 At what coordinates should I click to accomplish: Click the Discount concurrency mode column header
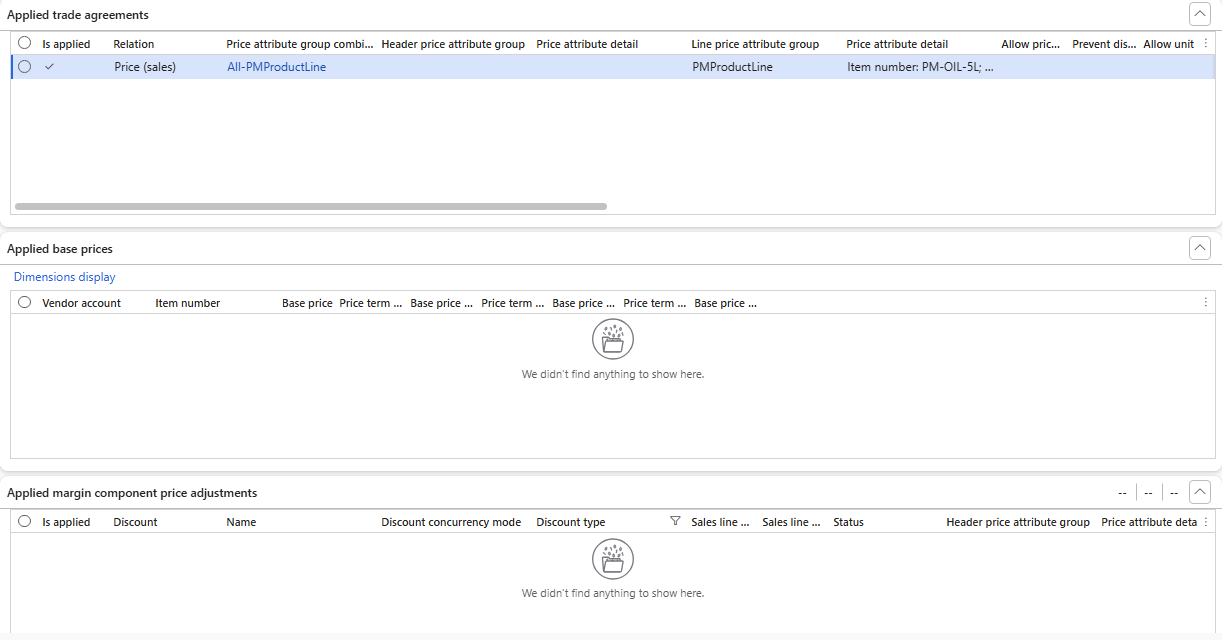451,522
